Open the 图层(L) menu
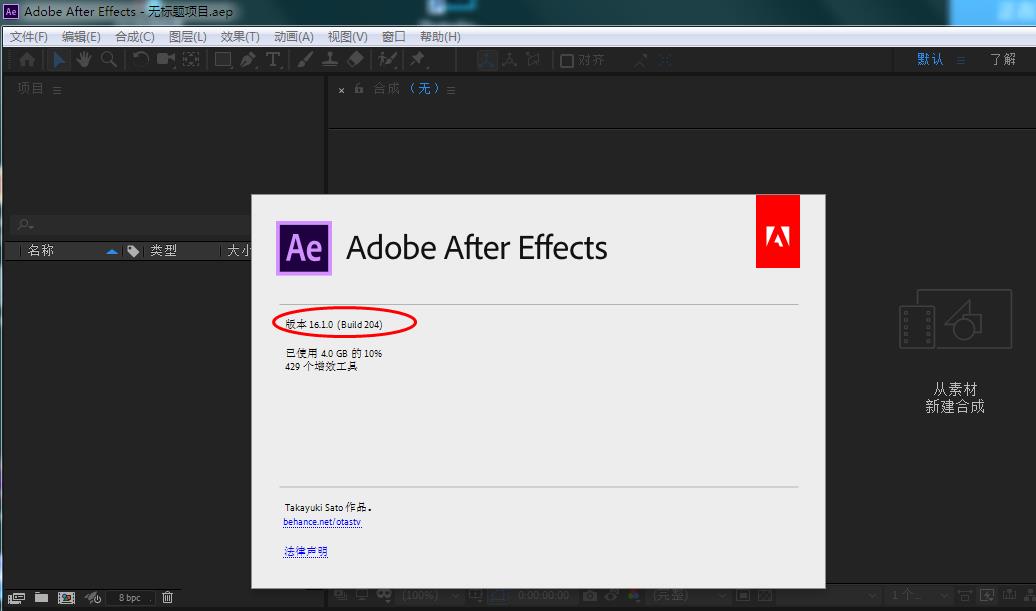 (188, 37)
